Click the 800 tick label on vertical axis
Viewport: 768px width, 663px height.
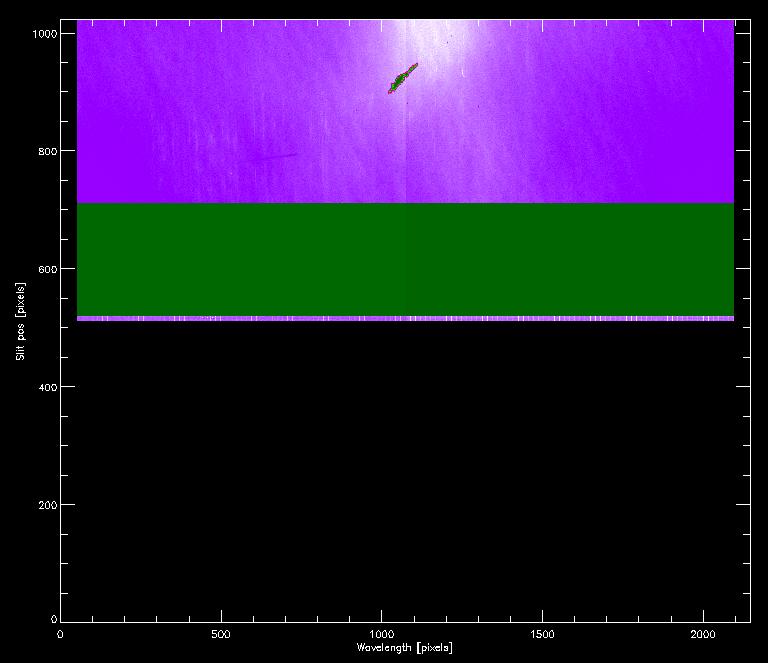(48, 151)
